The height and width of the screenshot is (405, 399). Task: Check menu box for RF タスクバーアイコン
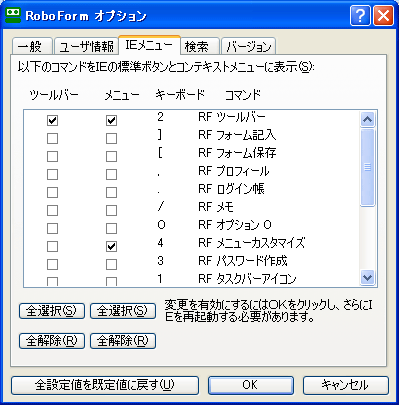pyautogui.click(x=111, y=281)
